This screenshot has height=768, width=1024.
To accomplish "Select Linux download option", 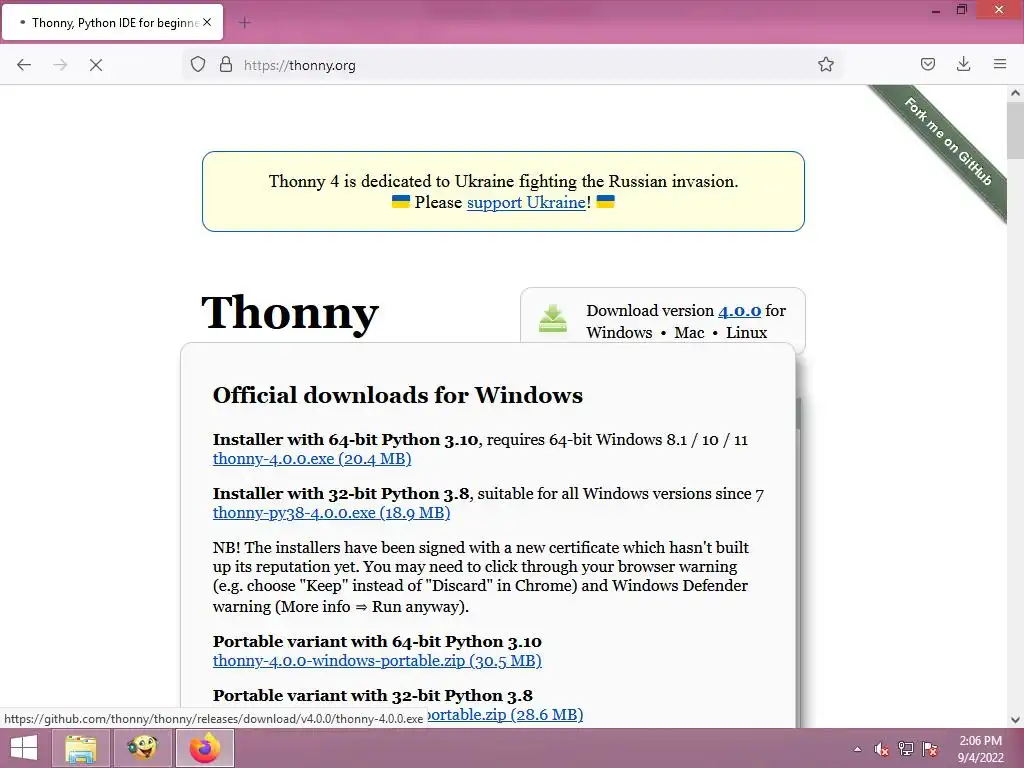I will point(746,332).
